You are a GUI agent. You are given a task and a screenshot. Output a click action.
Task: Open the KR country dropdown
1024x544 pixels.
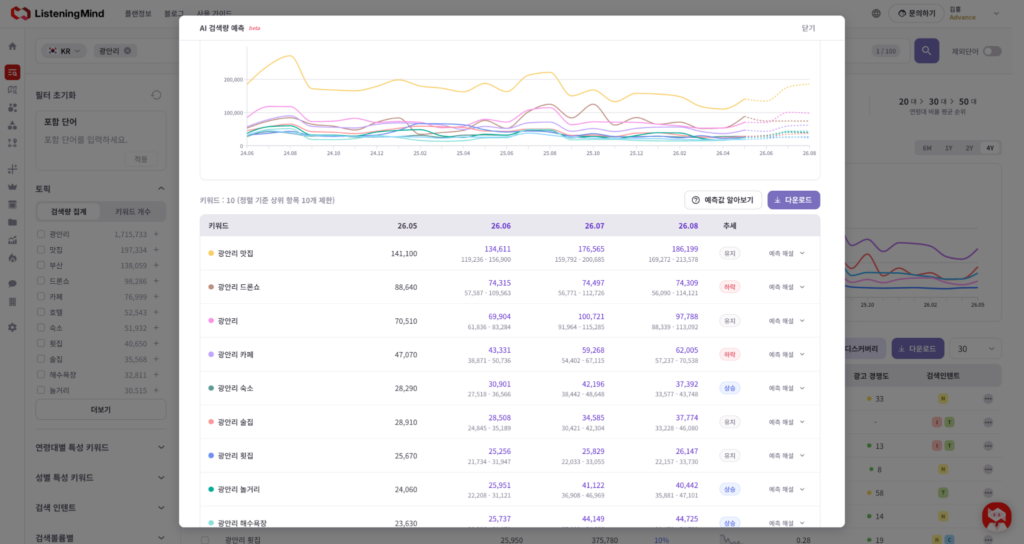64,51
